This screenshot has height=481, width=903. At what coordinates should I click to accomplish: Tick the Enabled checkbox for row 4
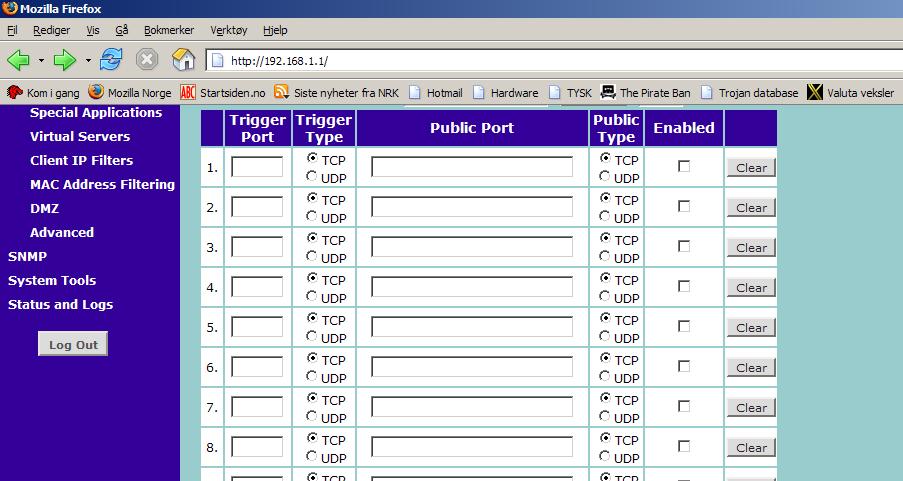point(684,286)
